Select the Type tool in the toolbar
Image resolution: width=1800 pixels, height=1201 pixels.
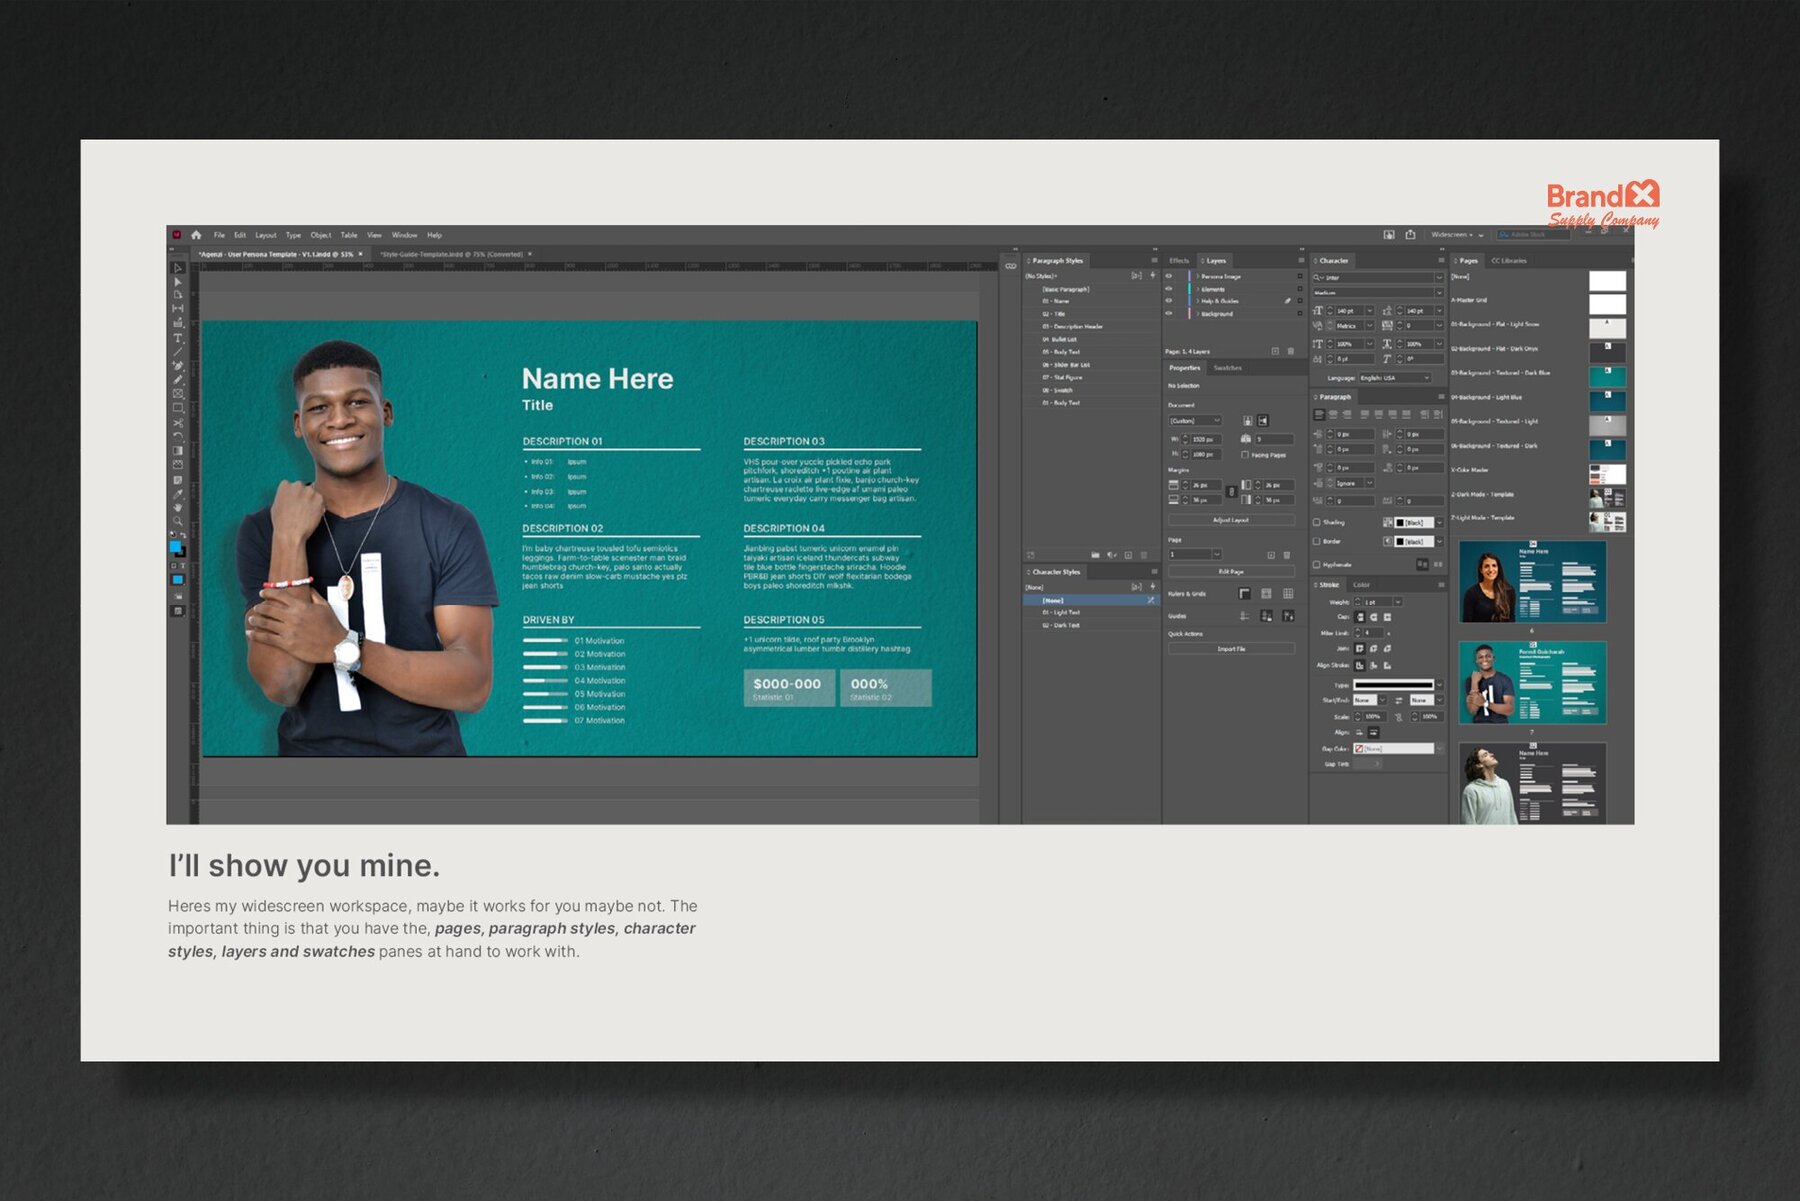(x=180, y=336)
